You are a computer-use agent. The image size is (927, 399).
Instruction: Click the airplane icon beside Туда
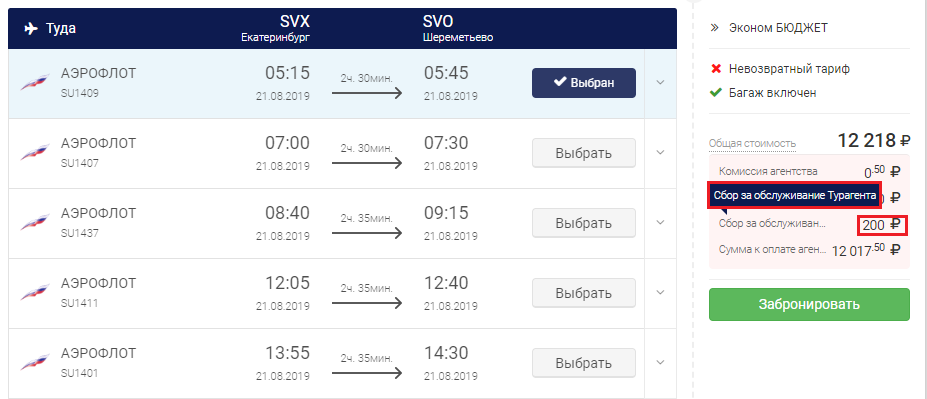coord(31,28)
